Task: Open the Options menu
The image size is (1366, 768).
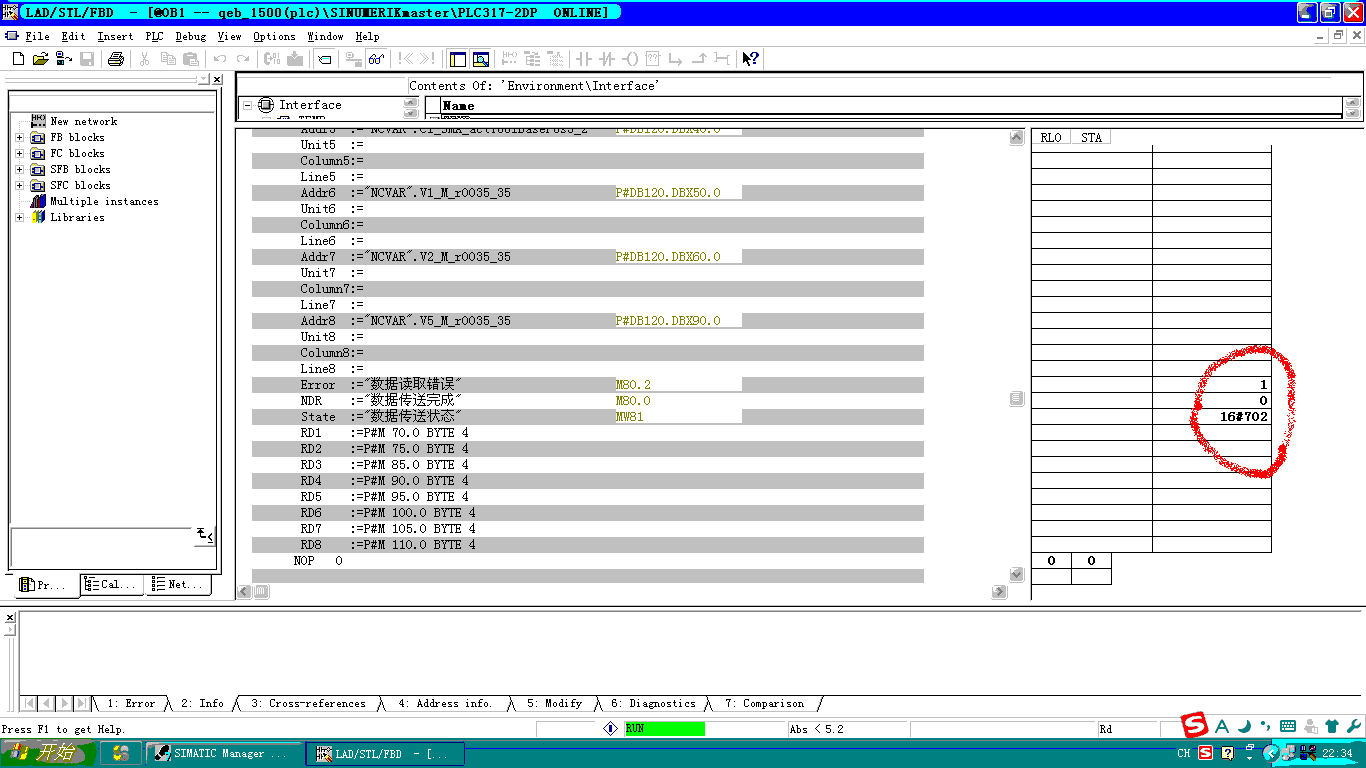Action: coord(274,36)
